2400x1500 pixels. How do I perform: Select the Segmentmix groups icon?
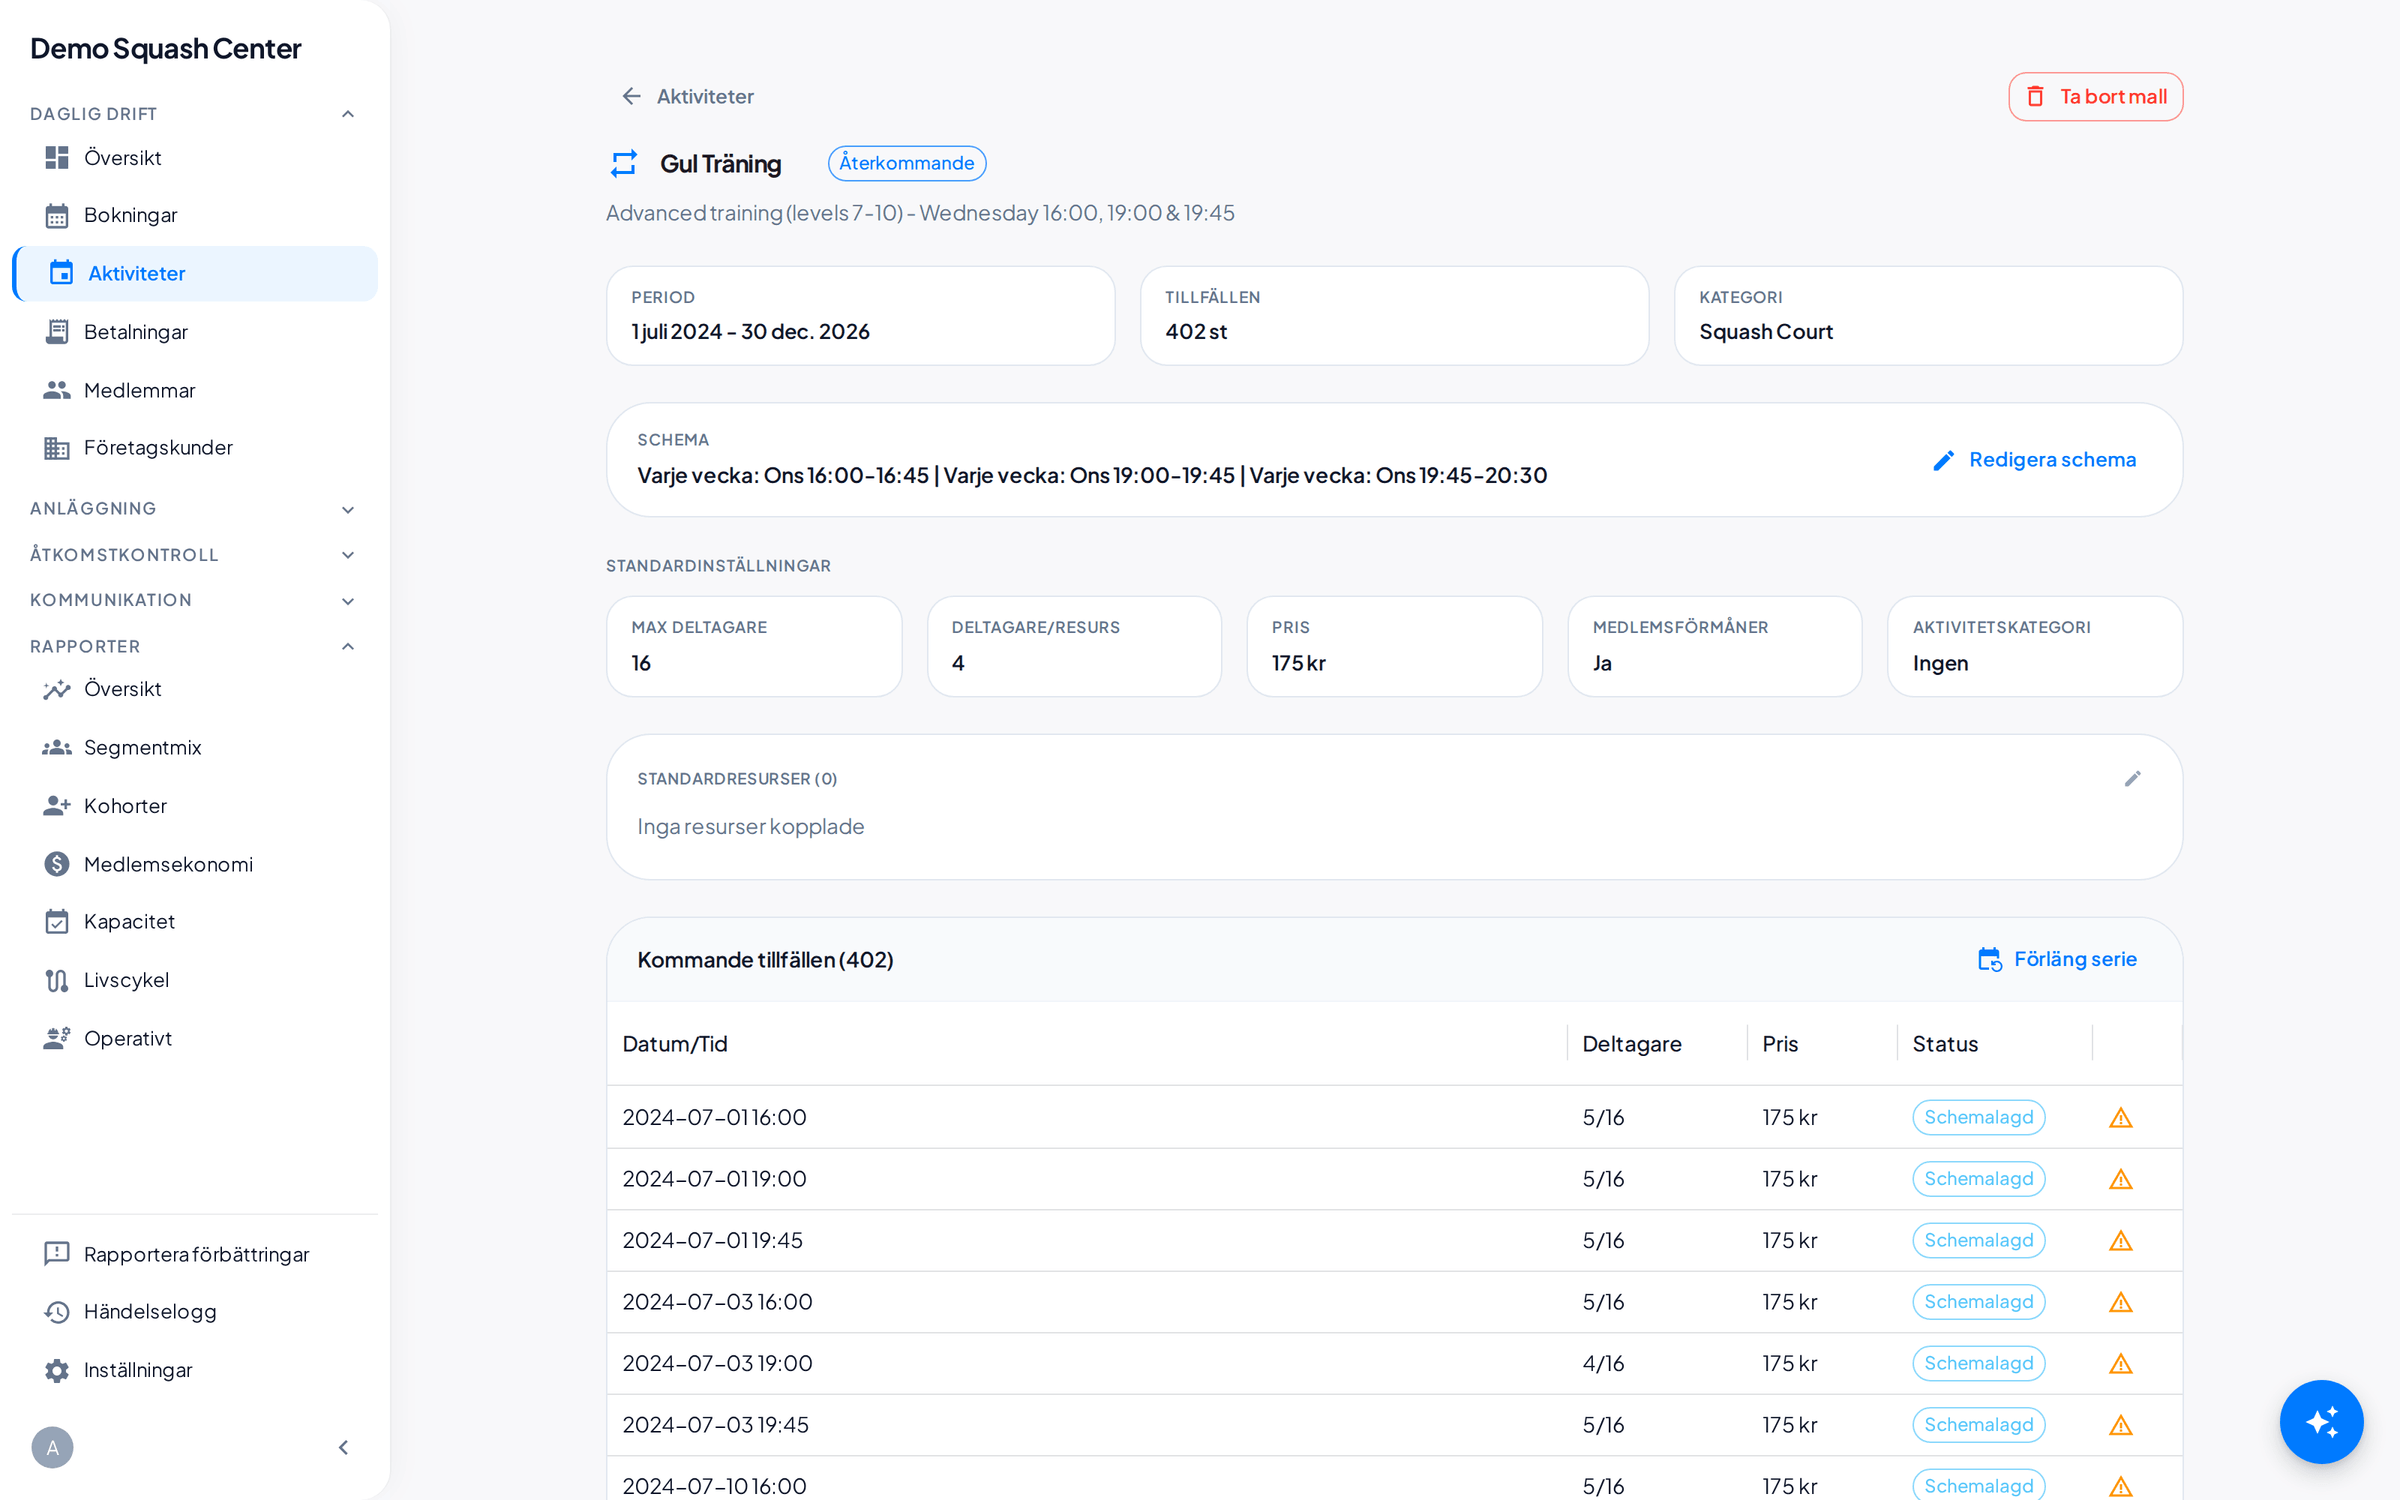[x=57, y=747]
